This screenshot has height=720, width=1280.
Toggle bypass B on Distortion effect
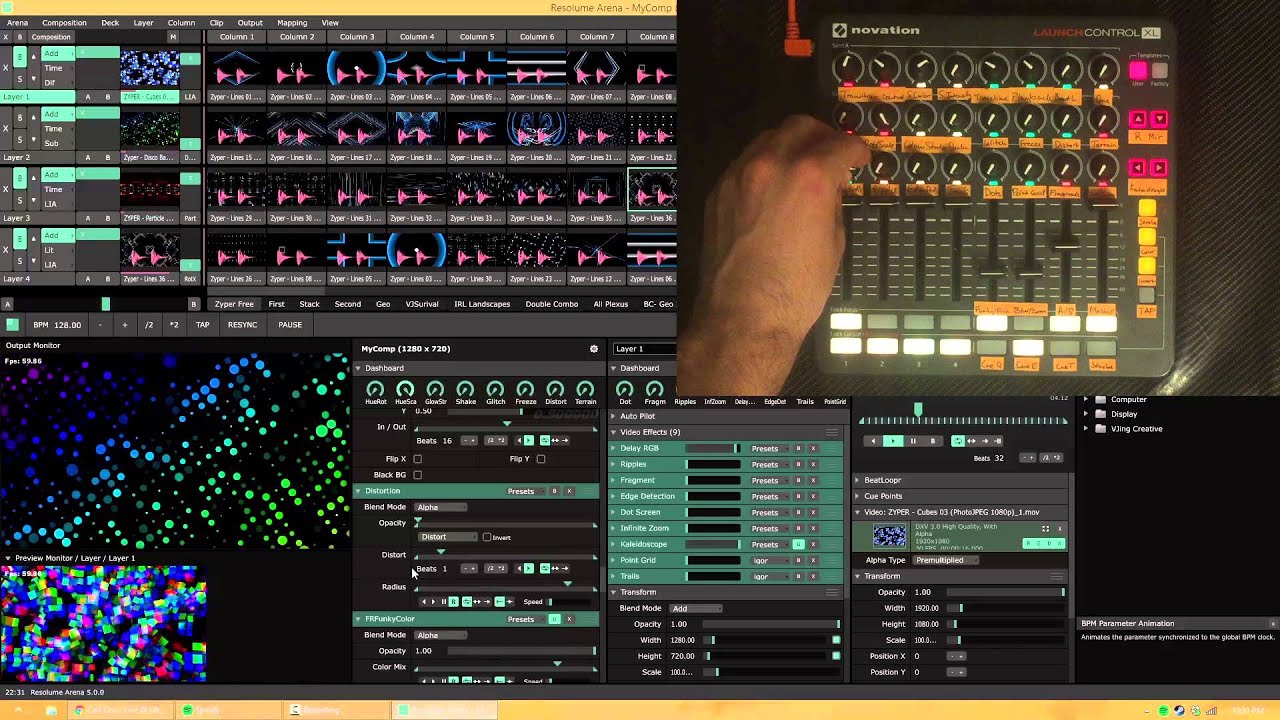coord(554,491)
